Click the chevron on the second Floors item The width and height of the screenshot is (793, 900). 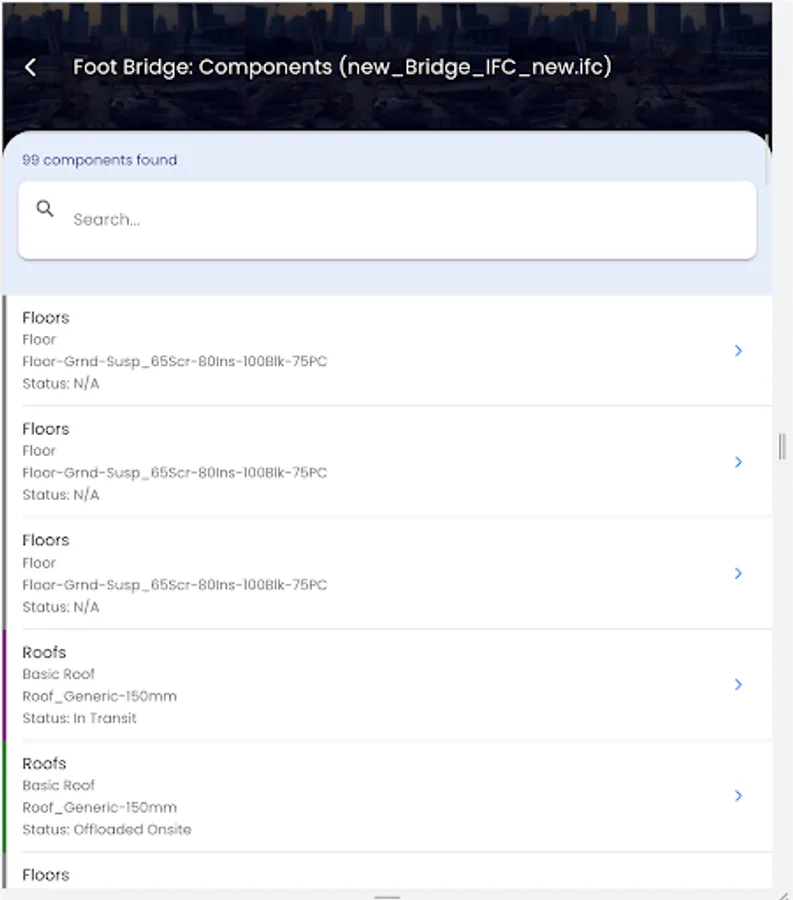click(x=738, y=462)
